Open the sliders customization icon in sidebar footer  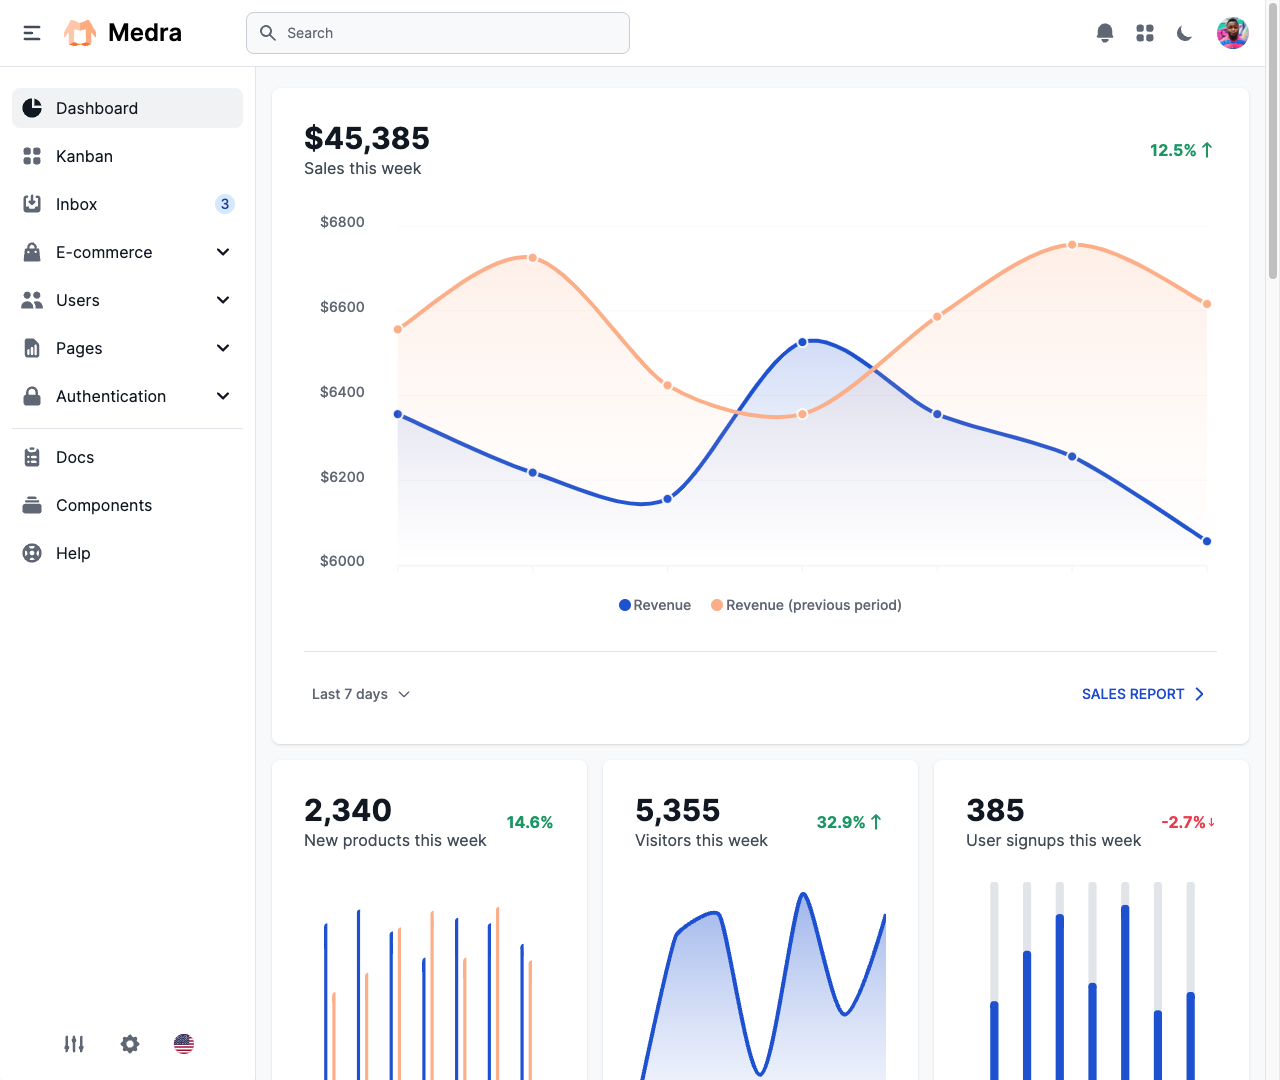(x=74, y=1044)
